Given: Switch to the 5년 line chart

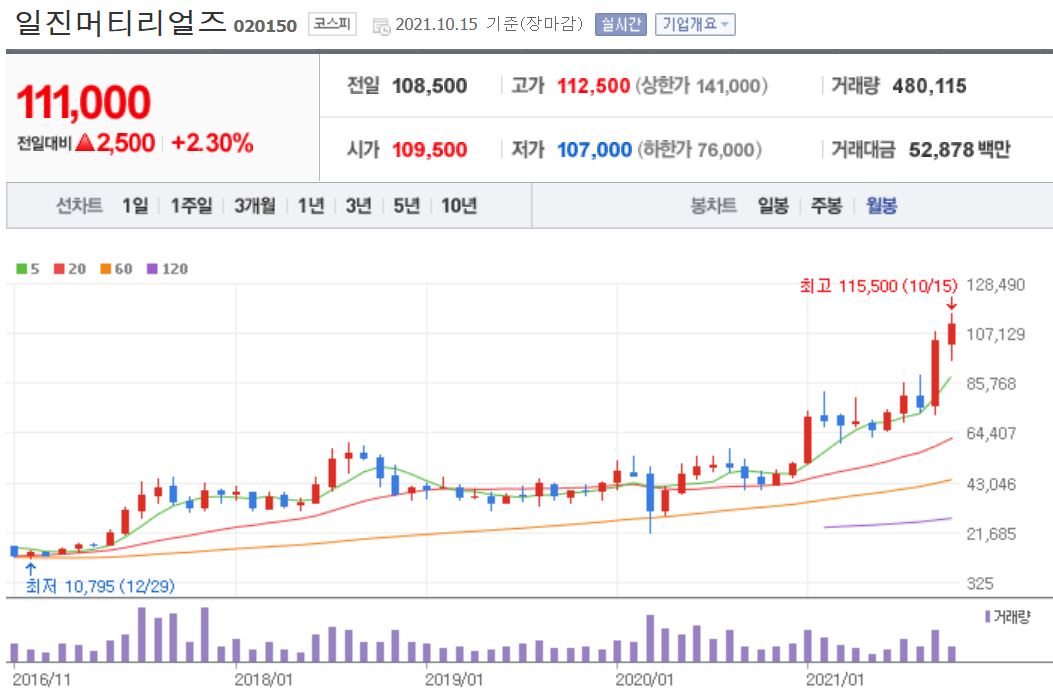Looking at the screenshot, I should (x=406, y=205).
